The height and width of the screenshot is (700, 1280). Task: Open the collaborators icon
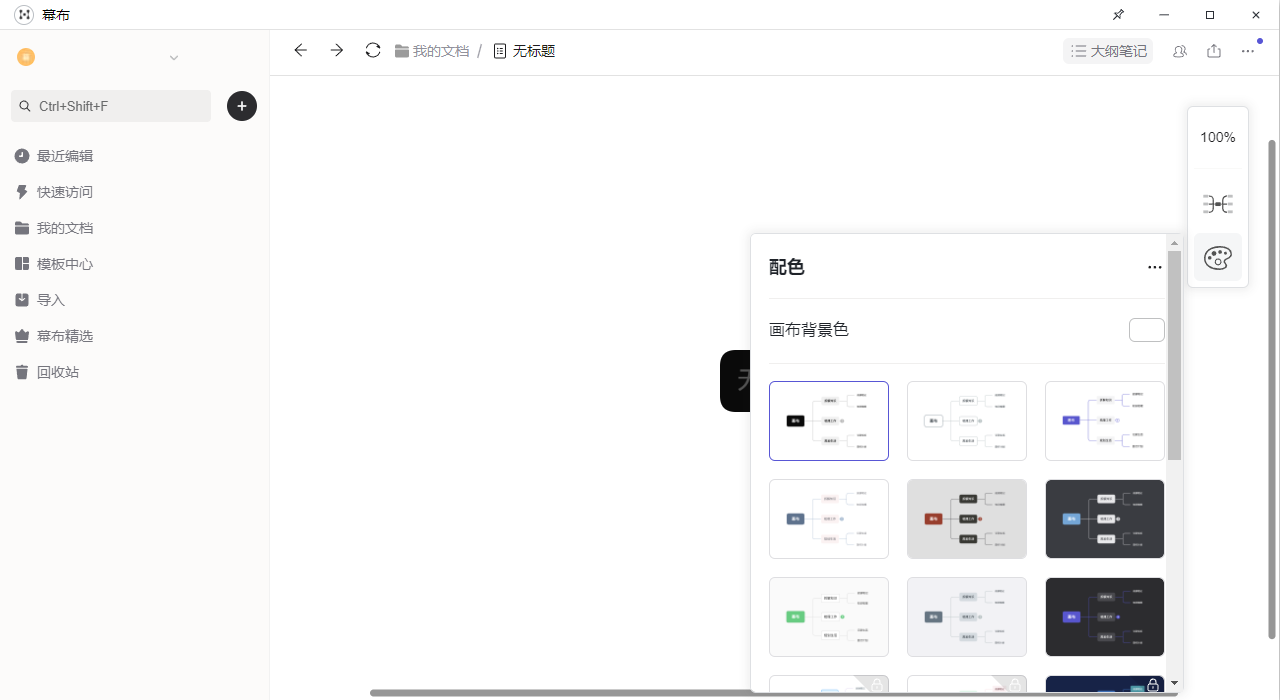1180,51
